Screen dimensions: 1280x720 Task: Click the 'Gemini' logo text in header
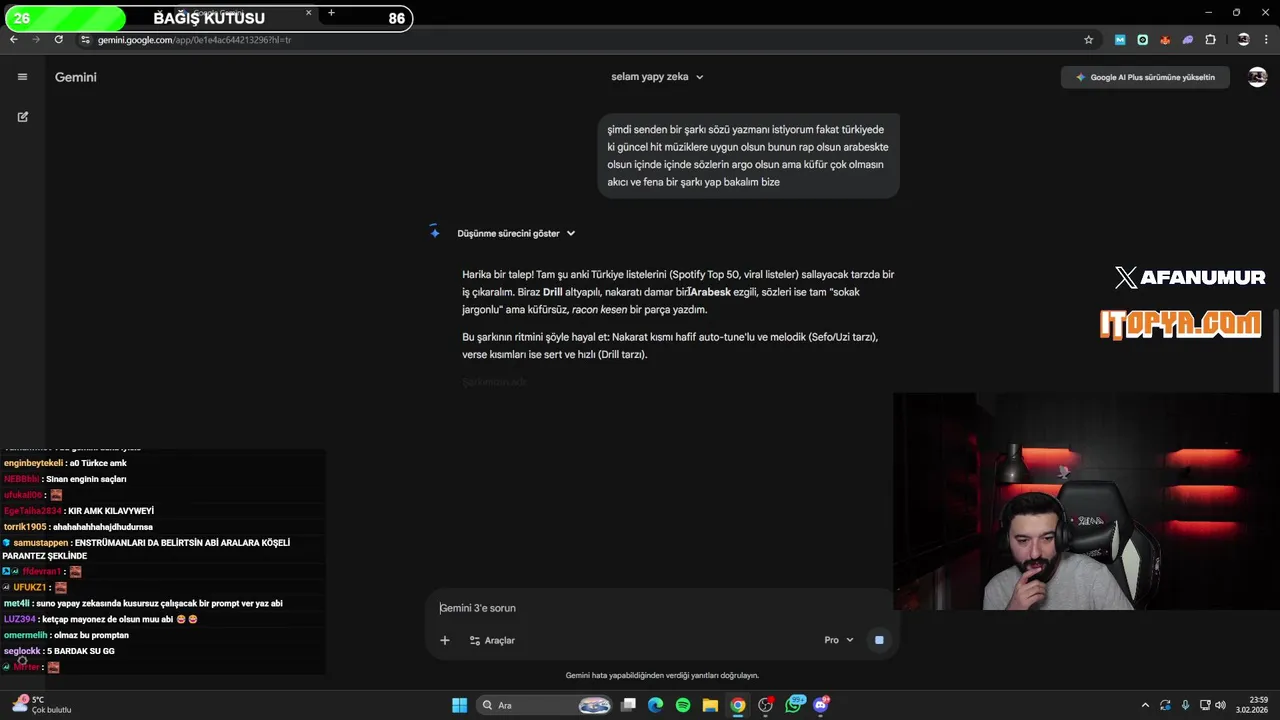[76, 77]
